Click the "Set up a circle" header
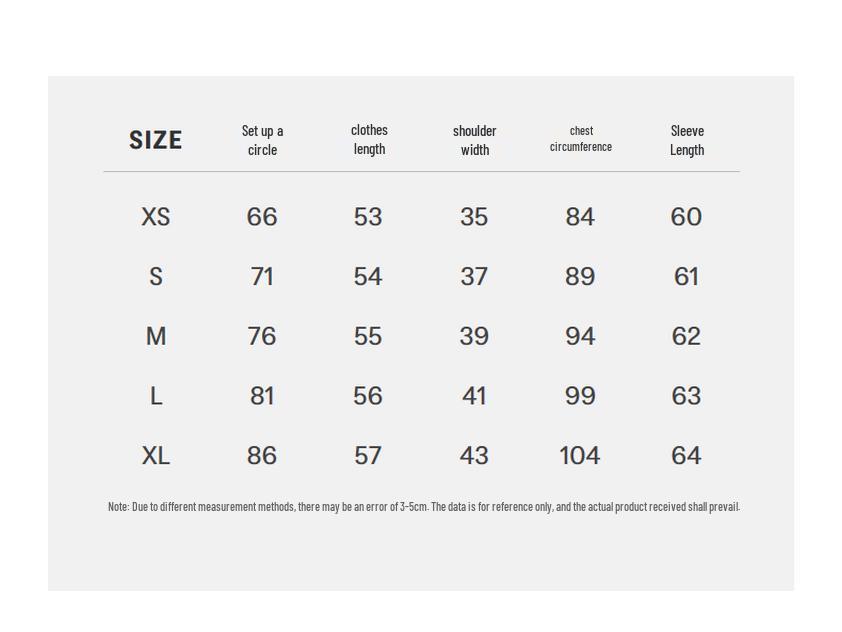The width and height of the screenshot is (842, 632). click(262, 140)
